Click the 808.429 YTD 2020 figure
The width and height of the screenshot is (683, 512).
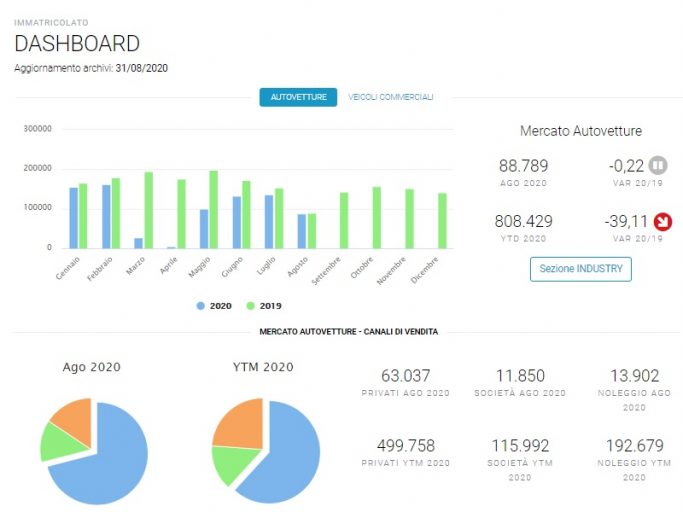point(523,221)
